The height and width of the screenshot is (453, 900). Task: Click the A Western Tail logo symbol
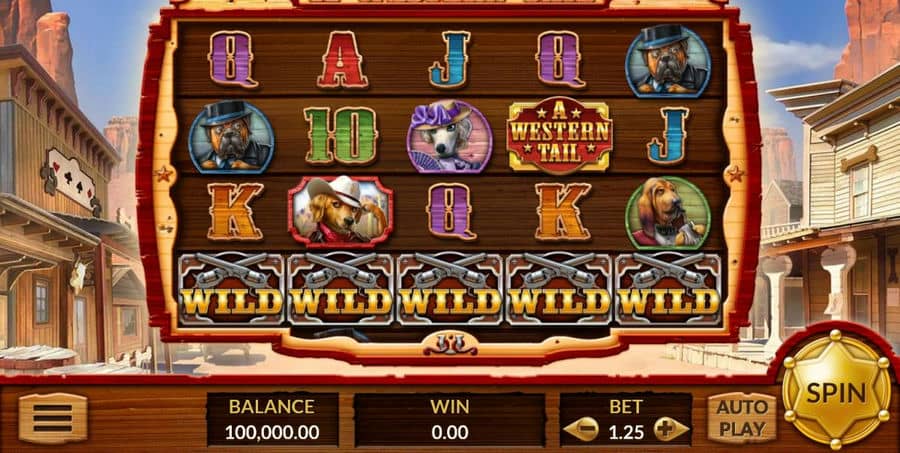560,135
